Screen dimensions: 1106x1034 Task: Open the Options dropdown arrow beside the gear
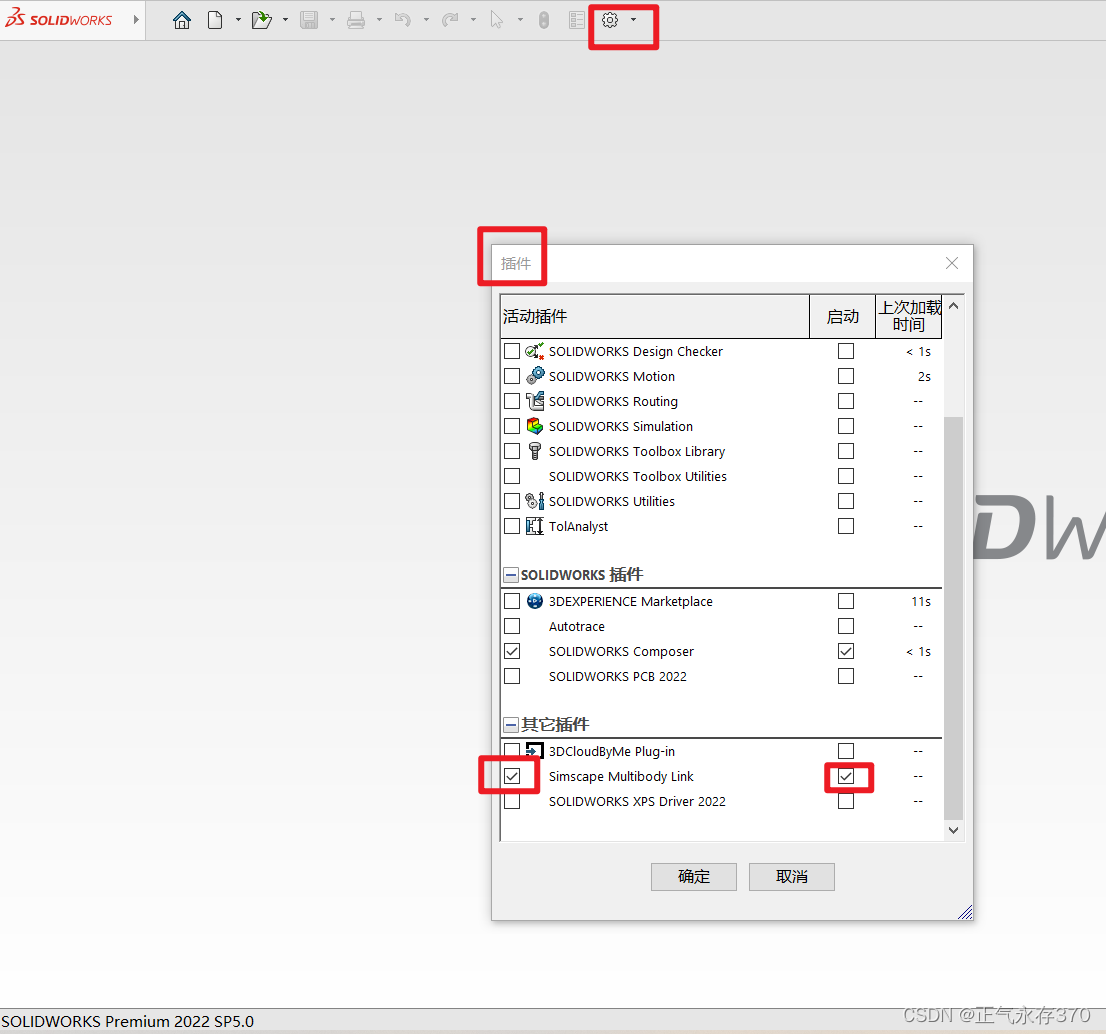click(x=634, y=19)
